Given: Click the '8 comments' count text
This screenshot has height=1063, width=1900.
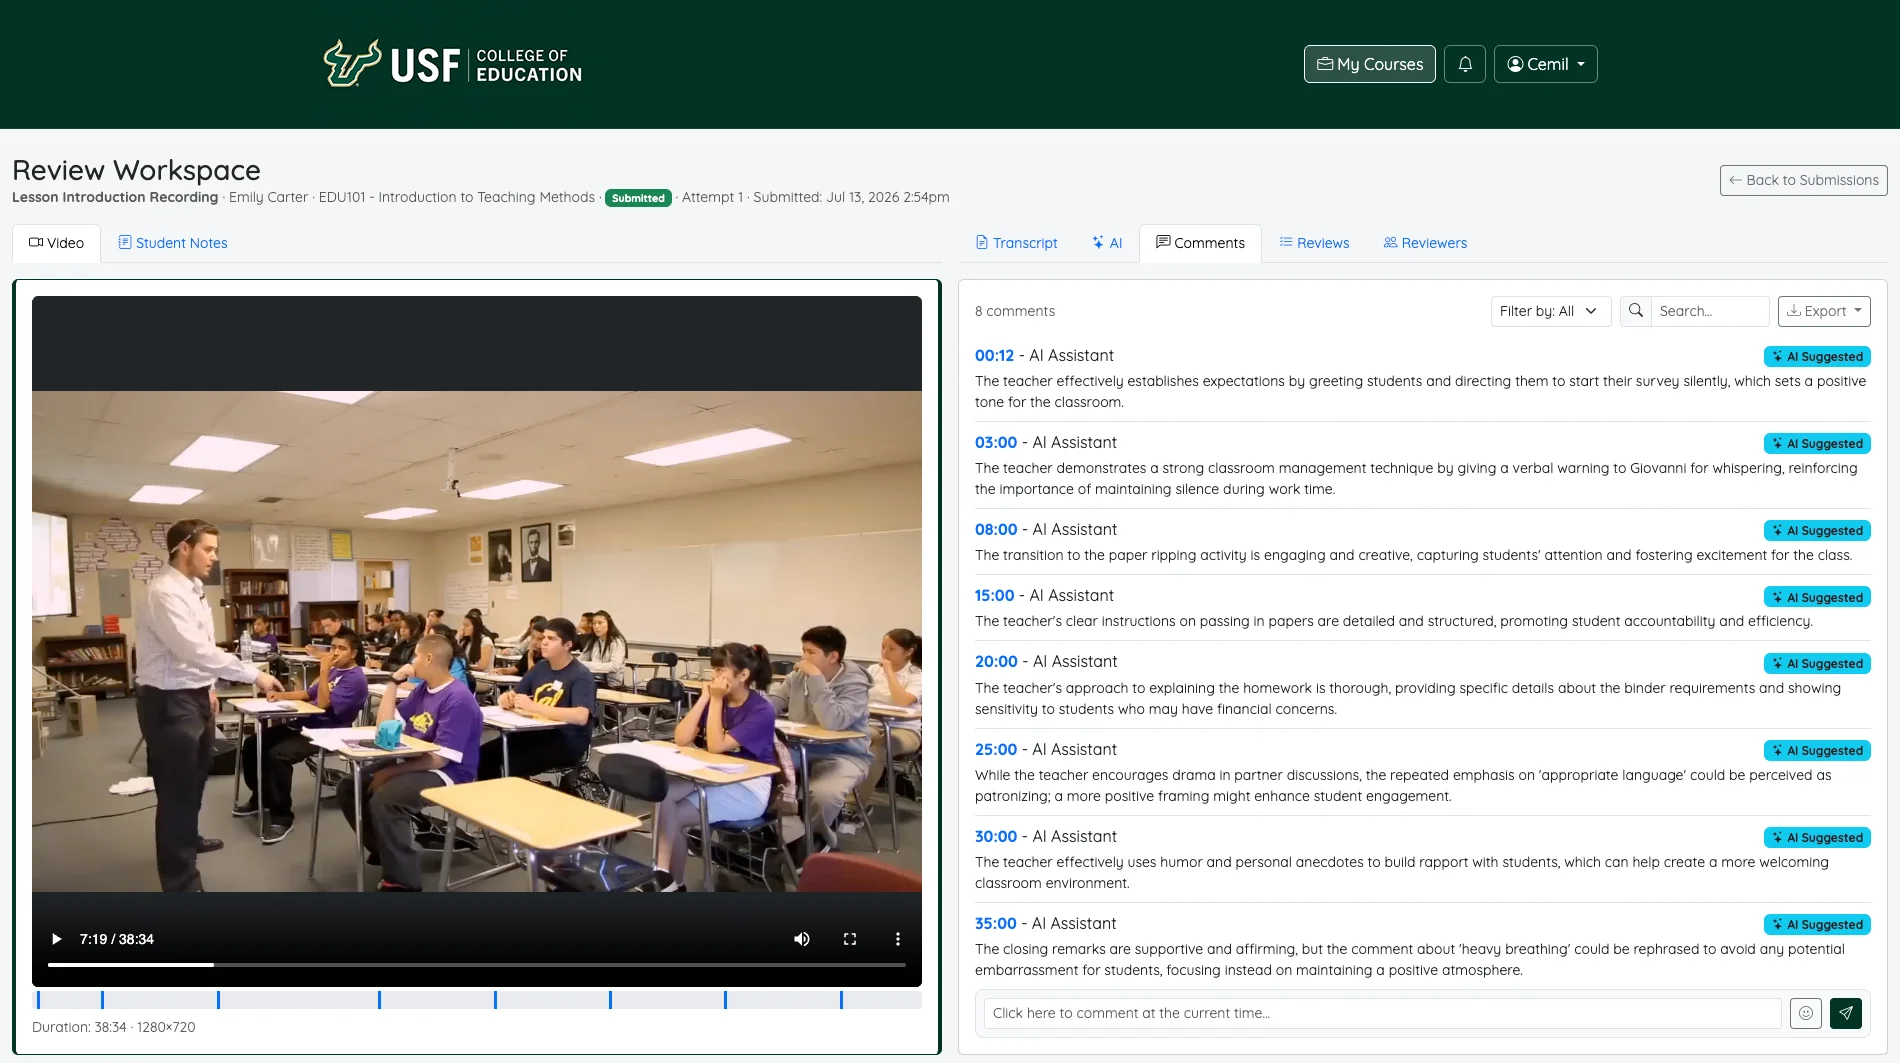Looking at the screenshot, I should click(1015, 311).
